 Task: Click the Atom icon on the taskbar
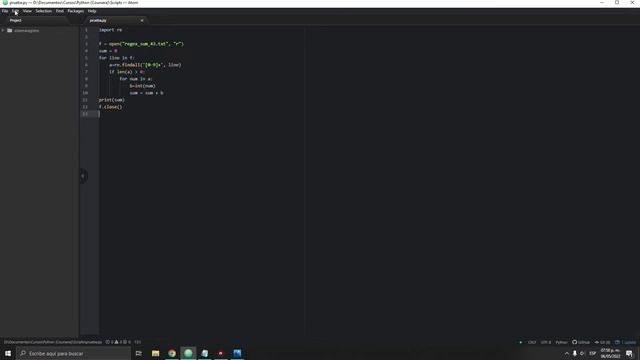pyautogui.click(x=188, y=353)
